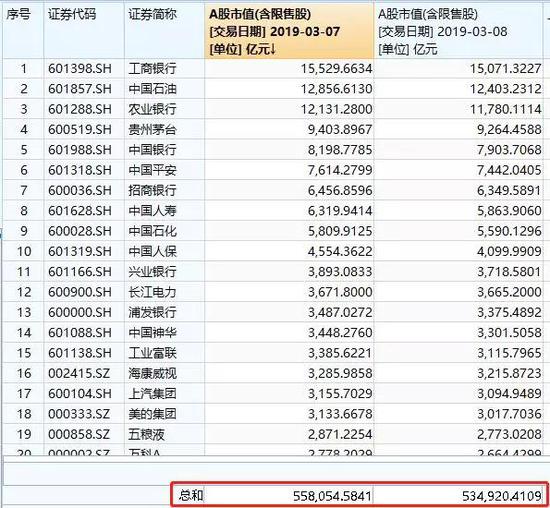Click value 5,590.1296
This screenshot has height=508, width=550.
pyautogui.click(x=509, y=232)
